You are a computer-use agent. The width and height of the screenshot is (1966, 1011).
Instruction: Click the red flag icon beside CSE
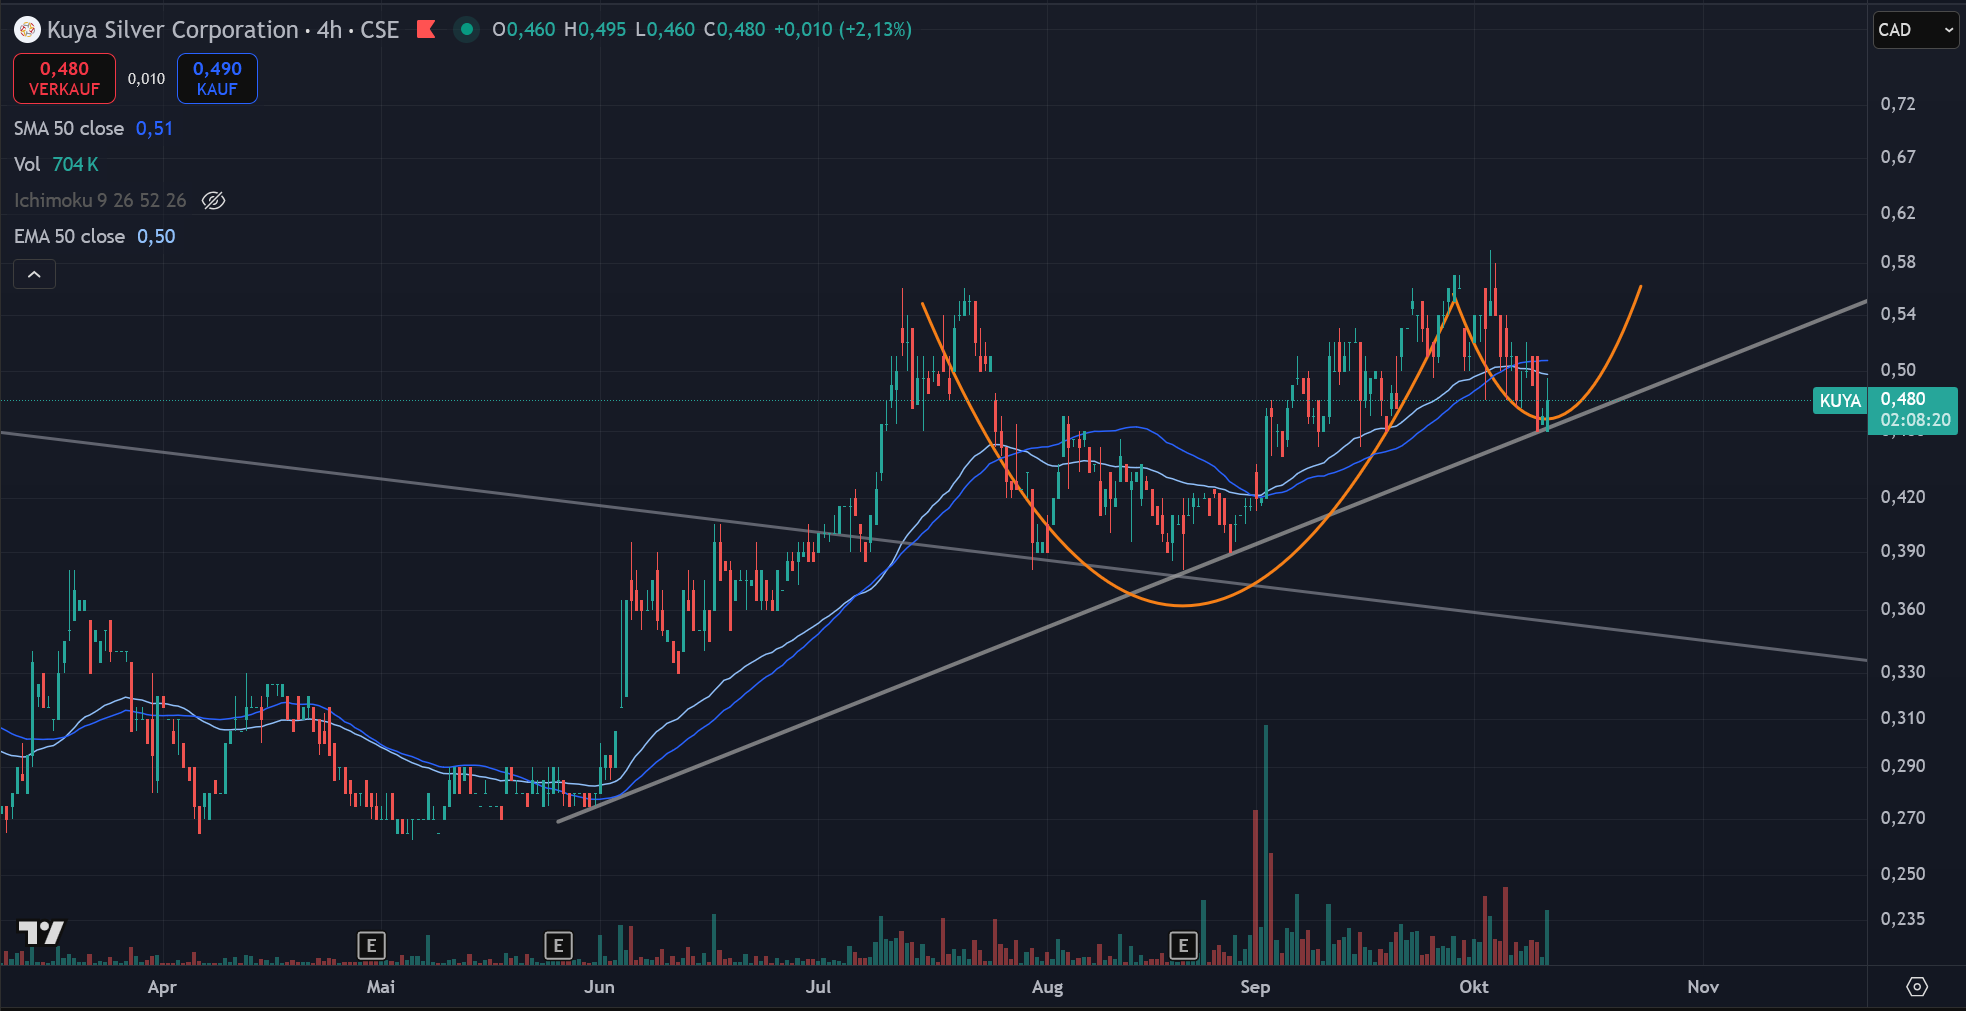pyautogui.click(x=426, y=29)
